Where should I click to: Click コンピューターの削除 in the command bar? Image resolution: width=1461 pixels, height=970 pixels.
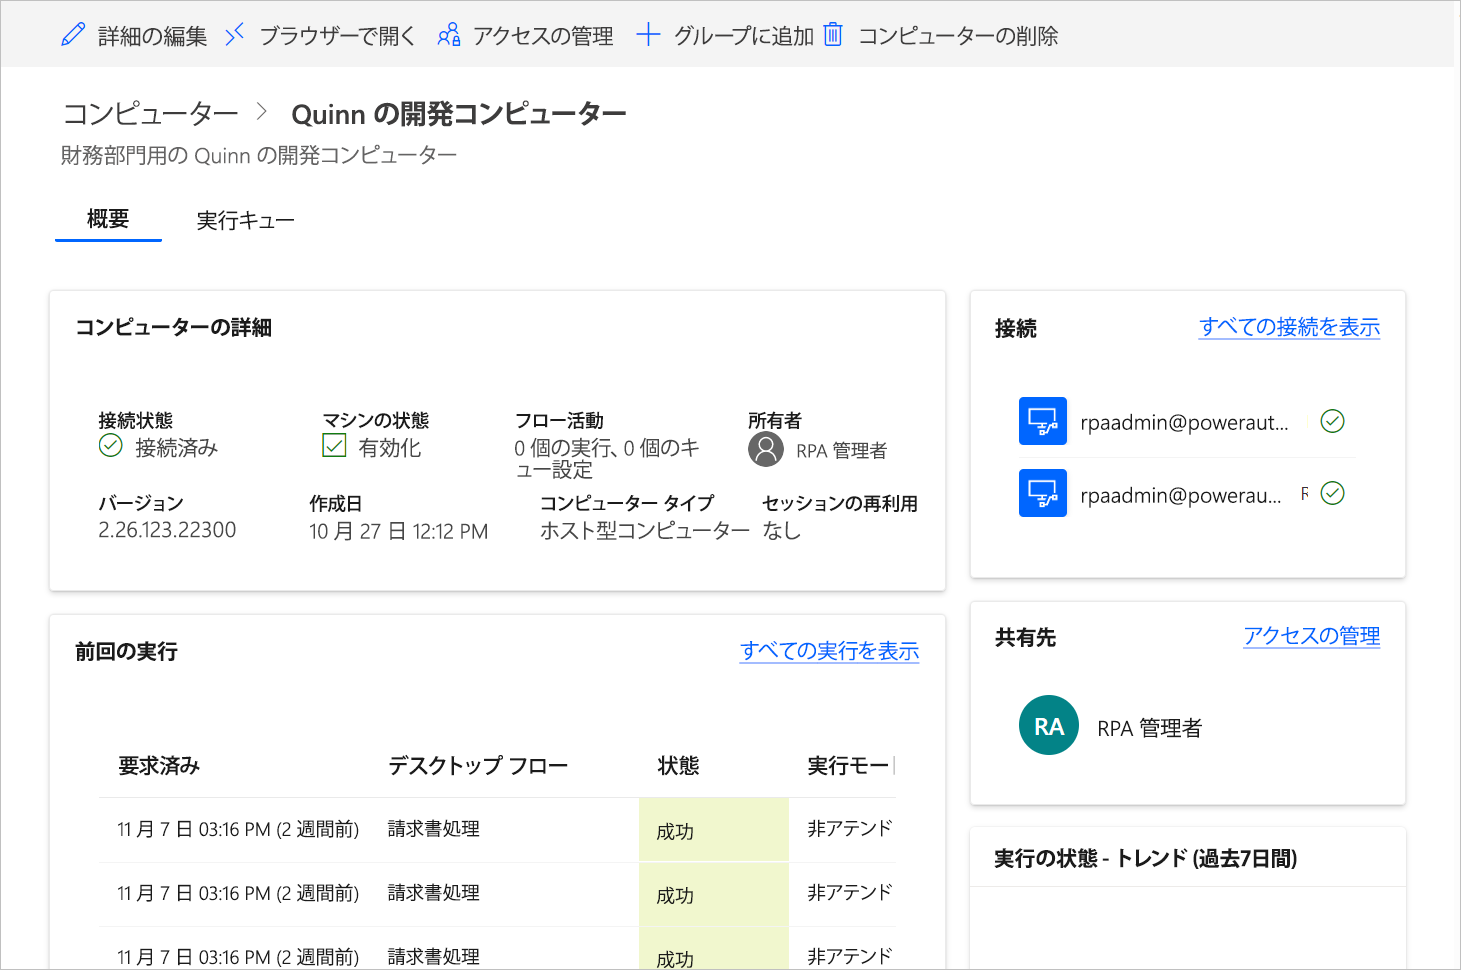(x=958, y=36)
